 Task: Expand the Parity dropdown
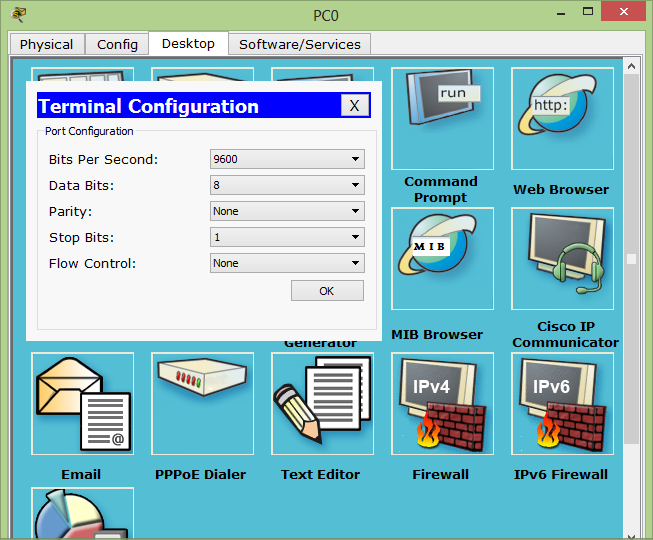[x=287, y=211]
